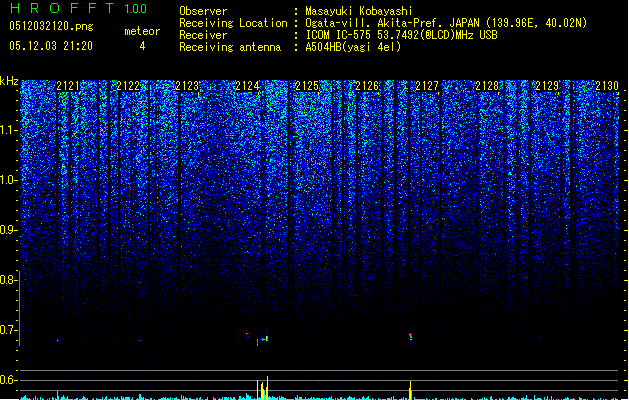
Task: Click the 2125 time marker
Action: (x=307, y=86)
